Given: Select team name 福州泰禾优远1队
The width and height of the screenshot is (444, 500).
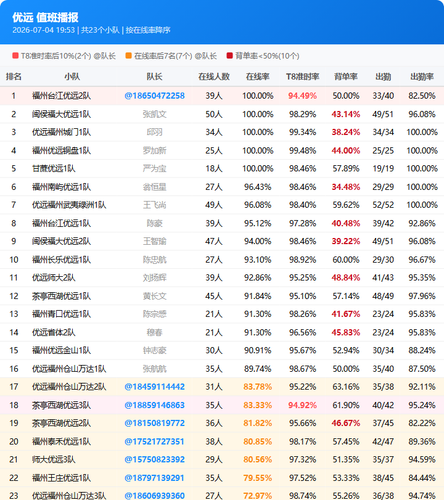Looking at the screenshot, I should tap(61, 442).
